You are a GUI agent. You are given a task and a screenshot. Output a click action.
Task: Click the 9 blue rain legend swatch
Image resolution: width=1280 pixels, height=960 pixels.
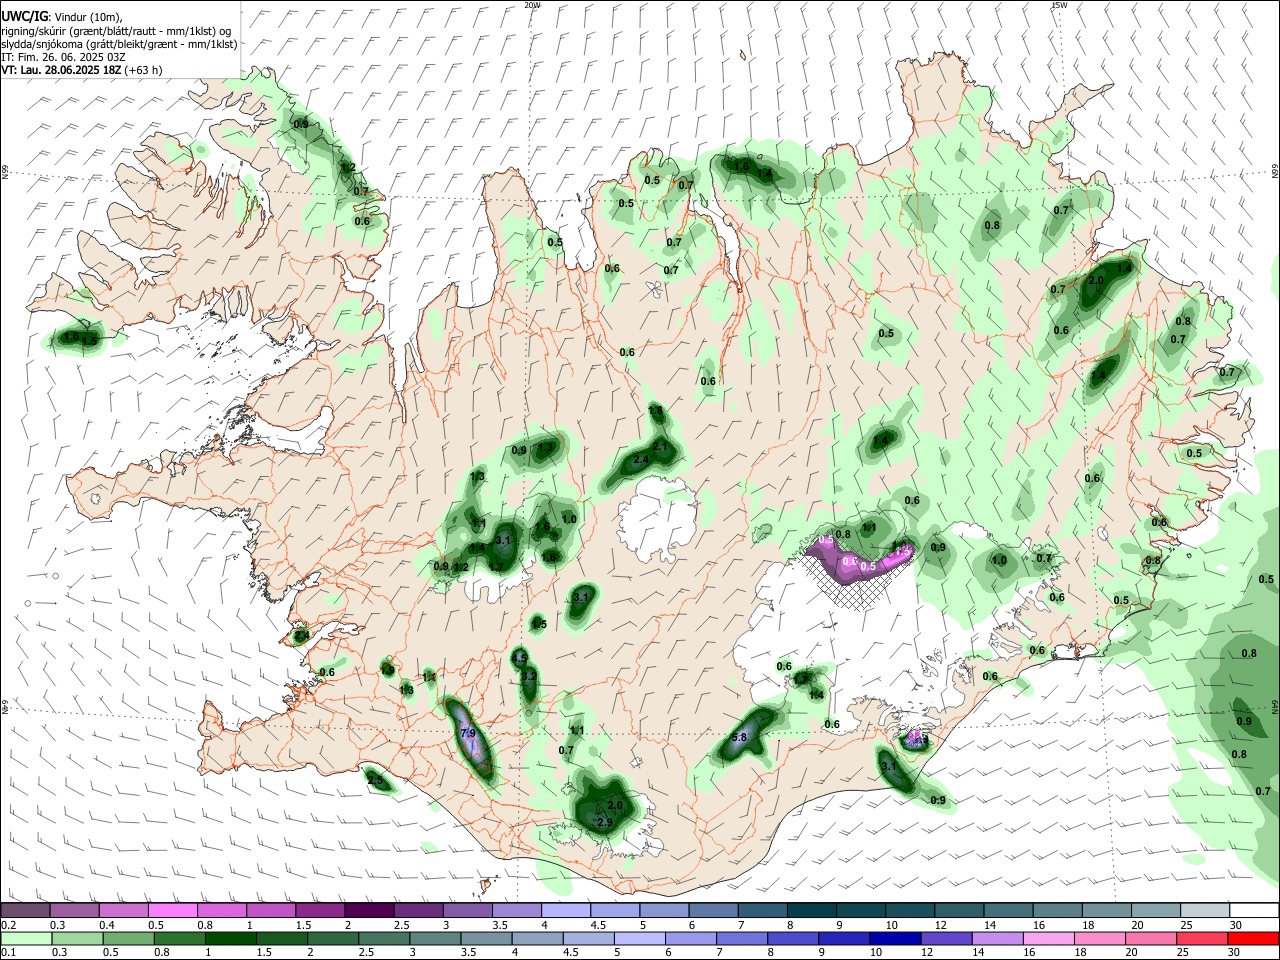[x=844, y=938]
